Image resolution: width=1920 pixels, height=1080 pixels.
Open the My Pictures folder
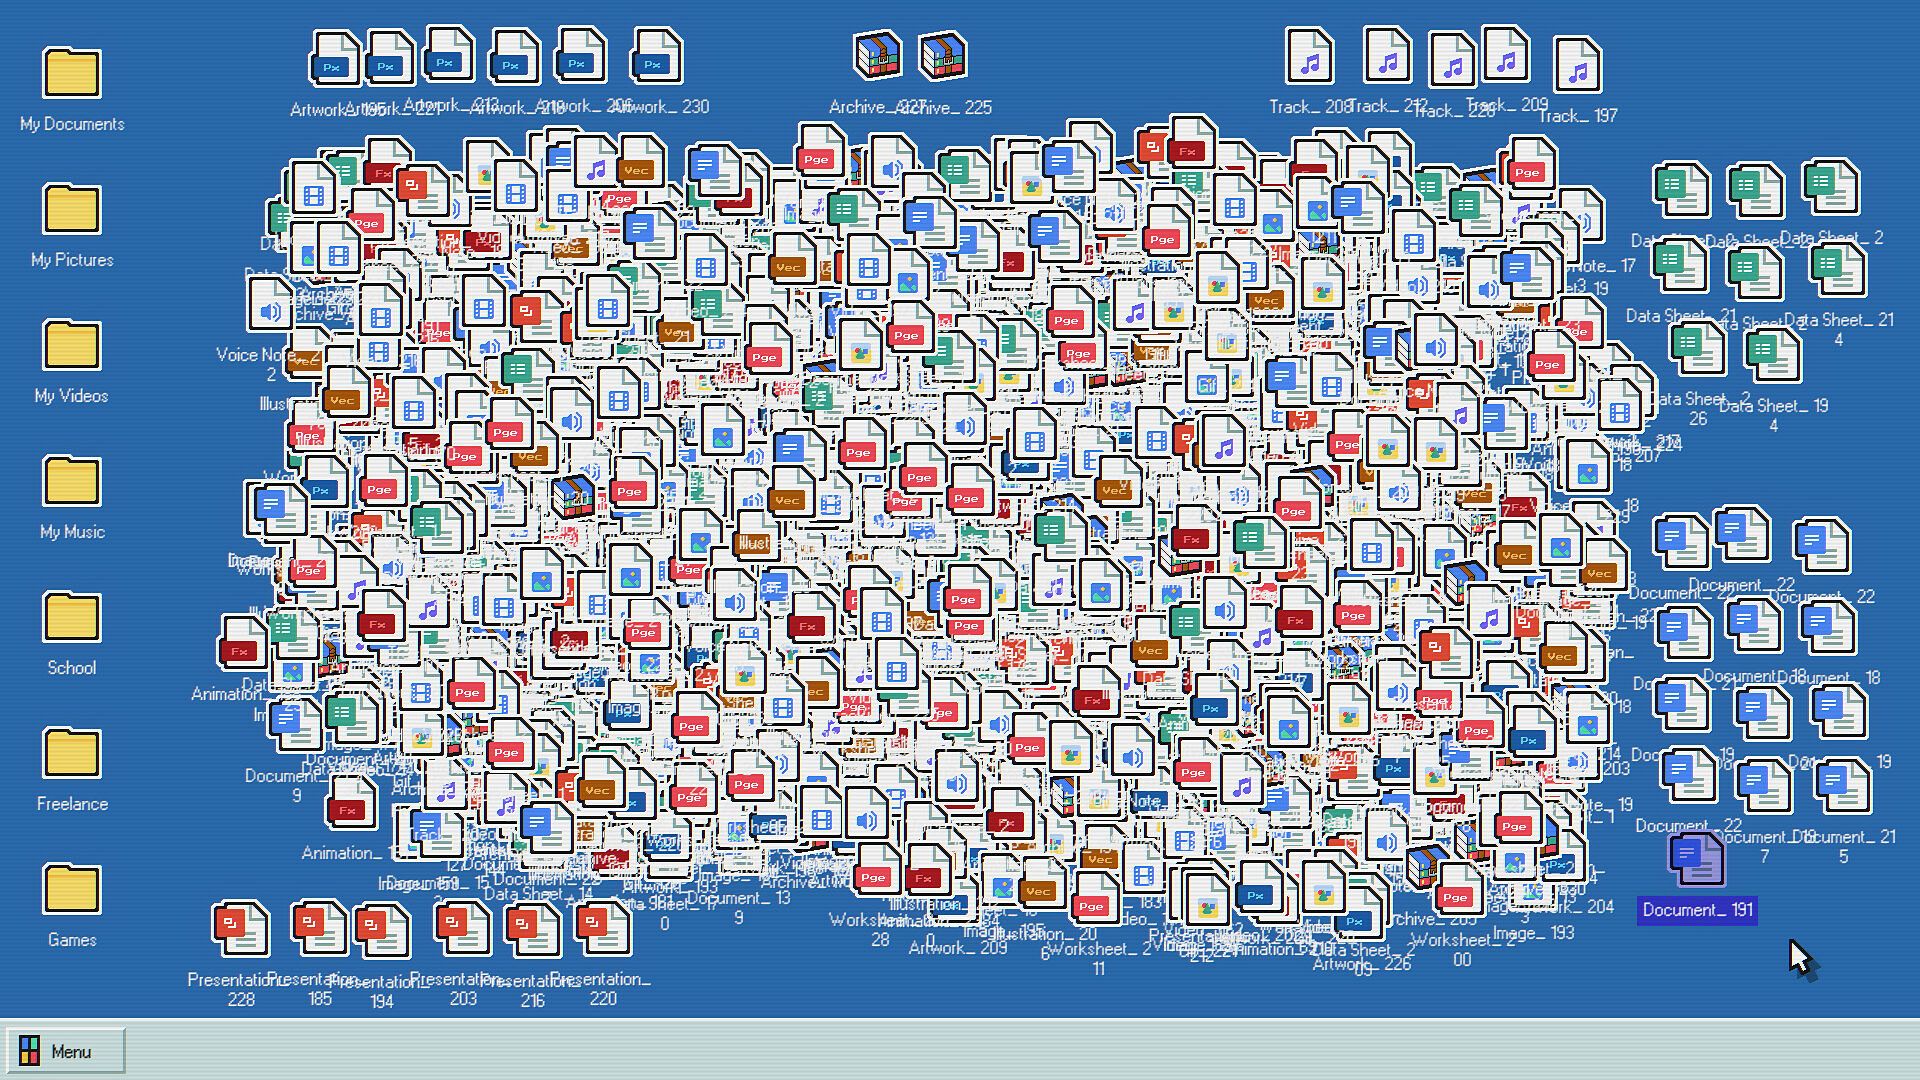tap(72, 209)
